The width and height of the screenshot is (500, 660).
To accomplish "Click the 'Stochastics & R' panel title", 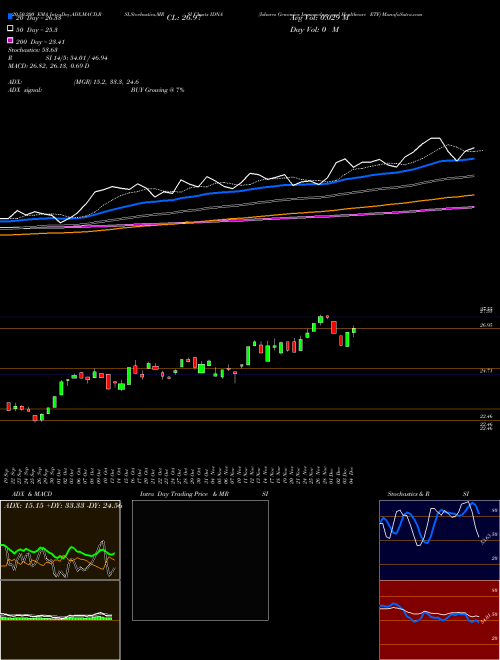I will click(x=409, y=494).
